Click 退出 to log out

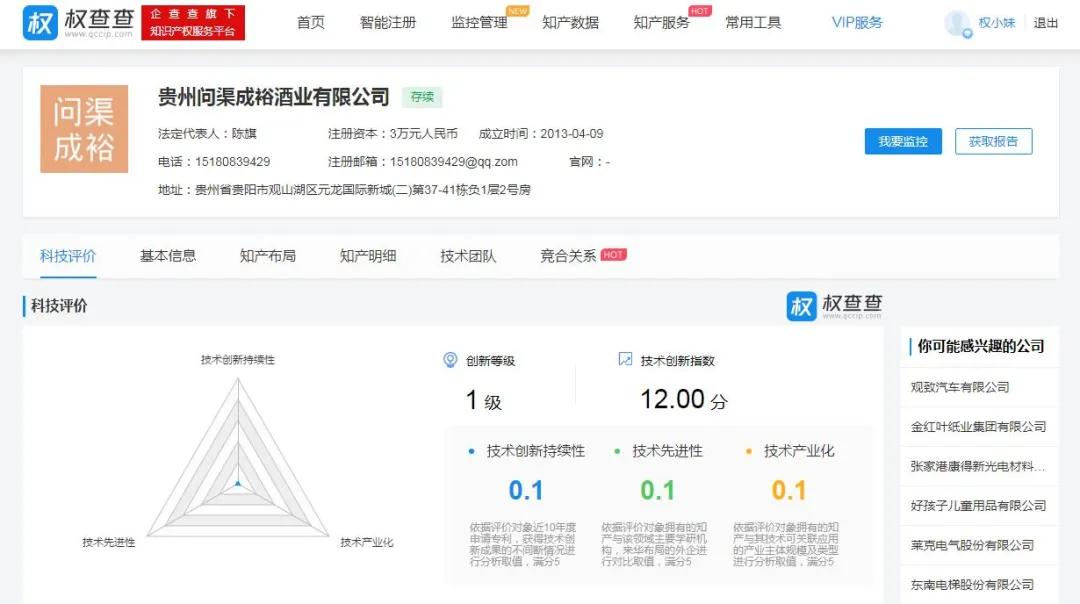point(1046,23)
